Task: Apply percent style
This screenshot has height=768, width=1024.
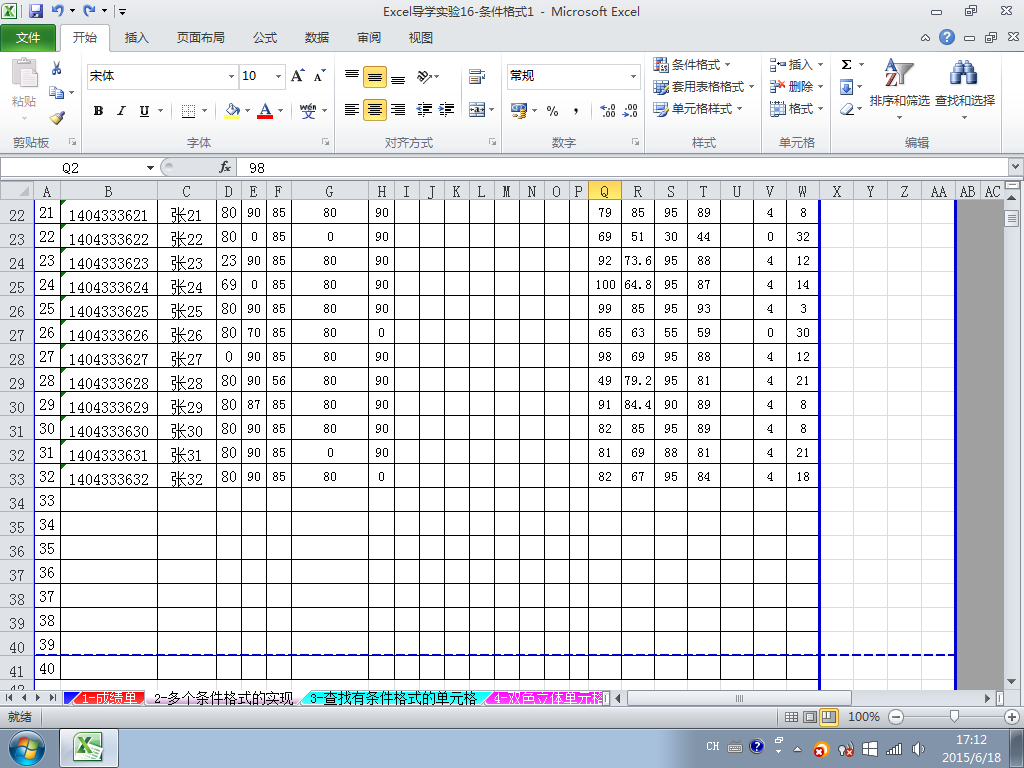Action: tap(552, 110)
